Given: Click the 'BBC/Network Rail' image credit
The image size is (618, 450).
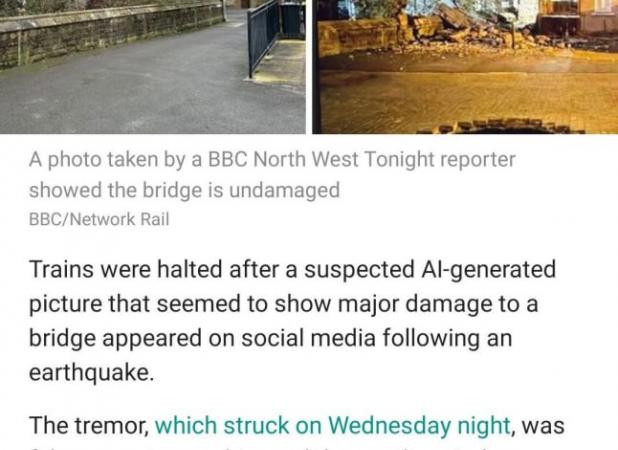Looking at the screenshot, I should pyautogui.click(x=99, y=219).
